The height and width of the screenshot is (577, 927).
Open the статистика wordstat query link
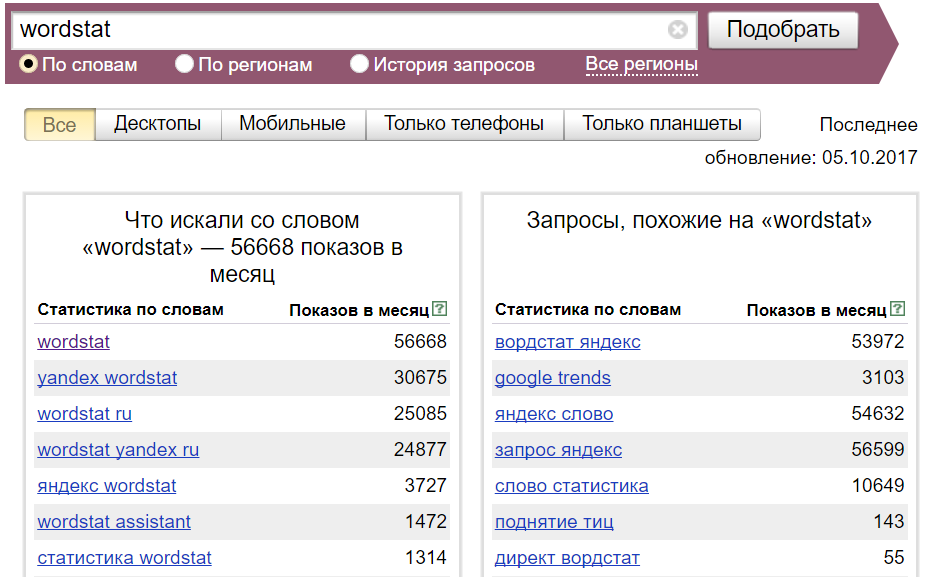pyautogui.click(x=124, y=558)
